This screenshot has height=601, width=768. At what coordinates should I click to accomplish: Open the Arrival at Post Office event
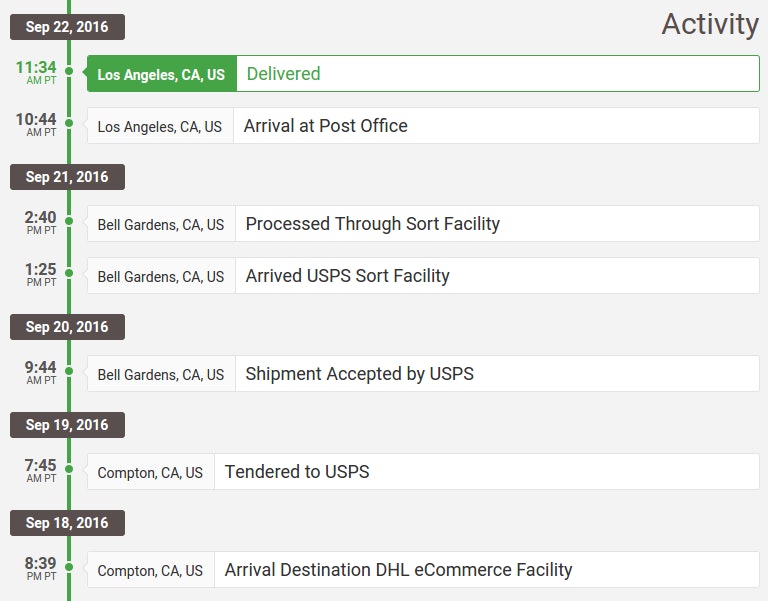click(x=495, y=126)
